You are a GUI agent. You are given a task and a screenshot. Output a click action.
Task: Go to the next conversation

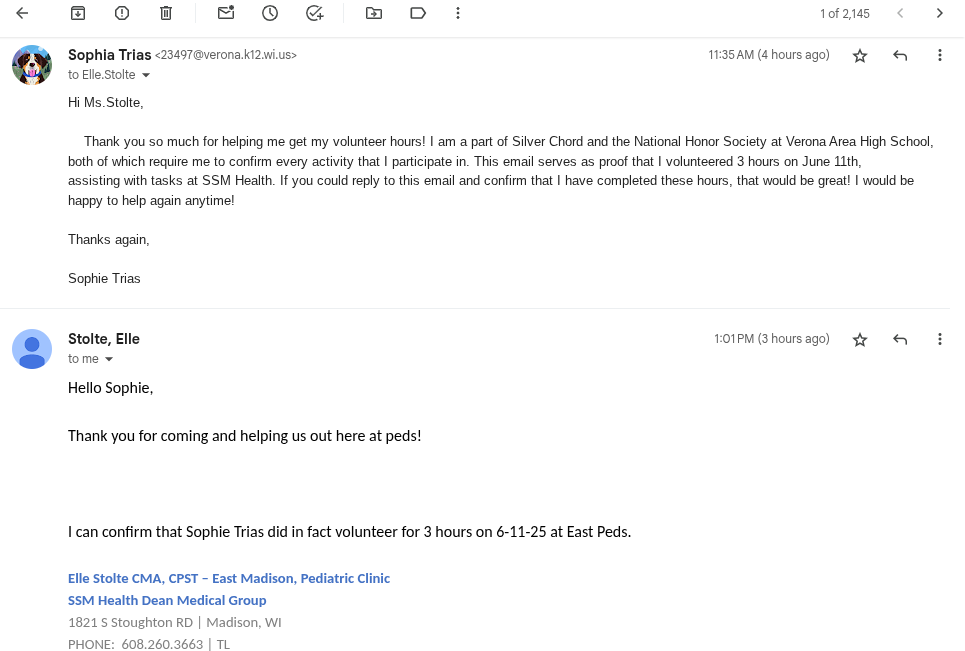[940, 13]
